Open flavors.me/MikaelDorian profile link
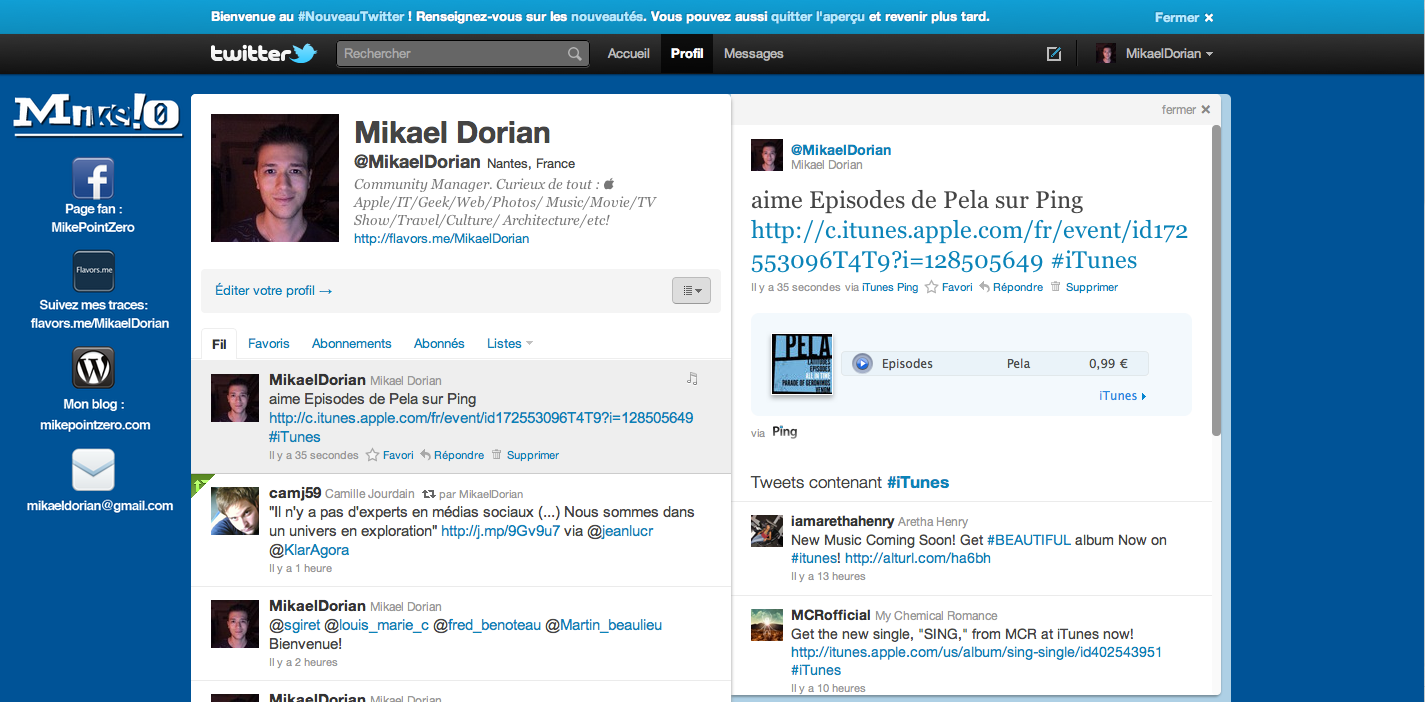Viewport: 1425px width, 702px height. click(x=442, y=239)
